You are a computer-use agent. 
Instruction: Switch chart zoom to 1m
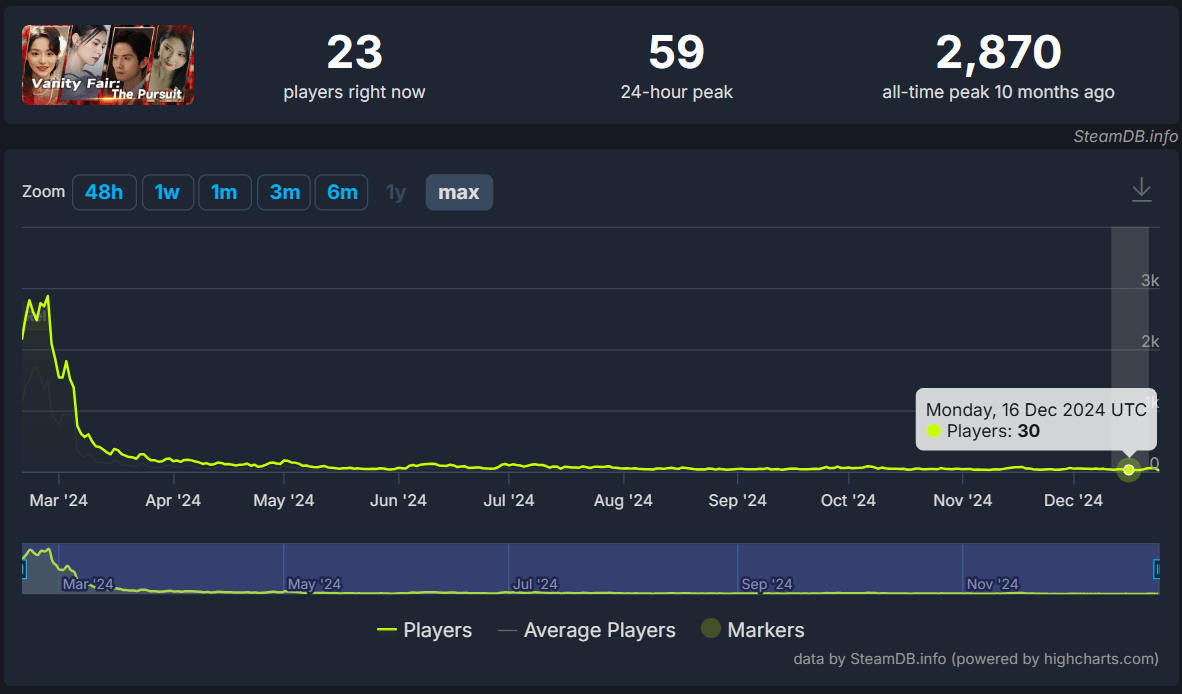click(x=224, y=192)
